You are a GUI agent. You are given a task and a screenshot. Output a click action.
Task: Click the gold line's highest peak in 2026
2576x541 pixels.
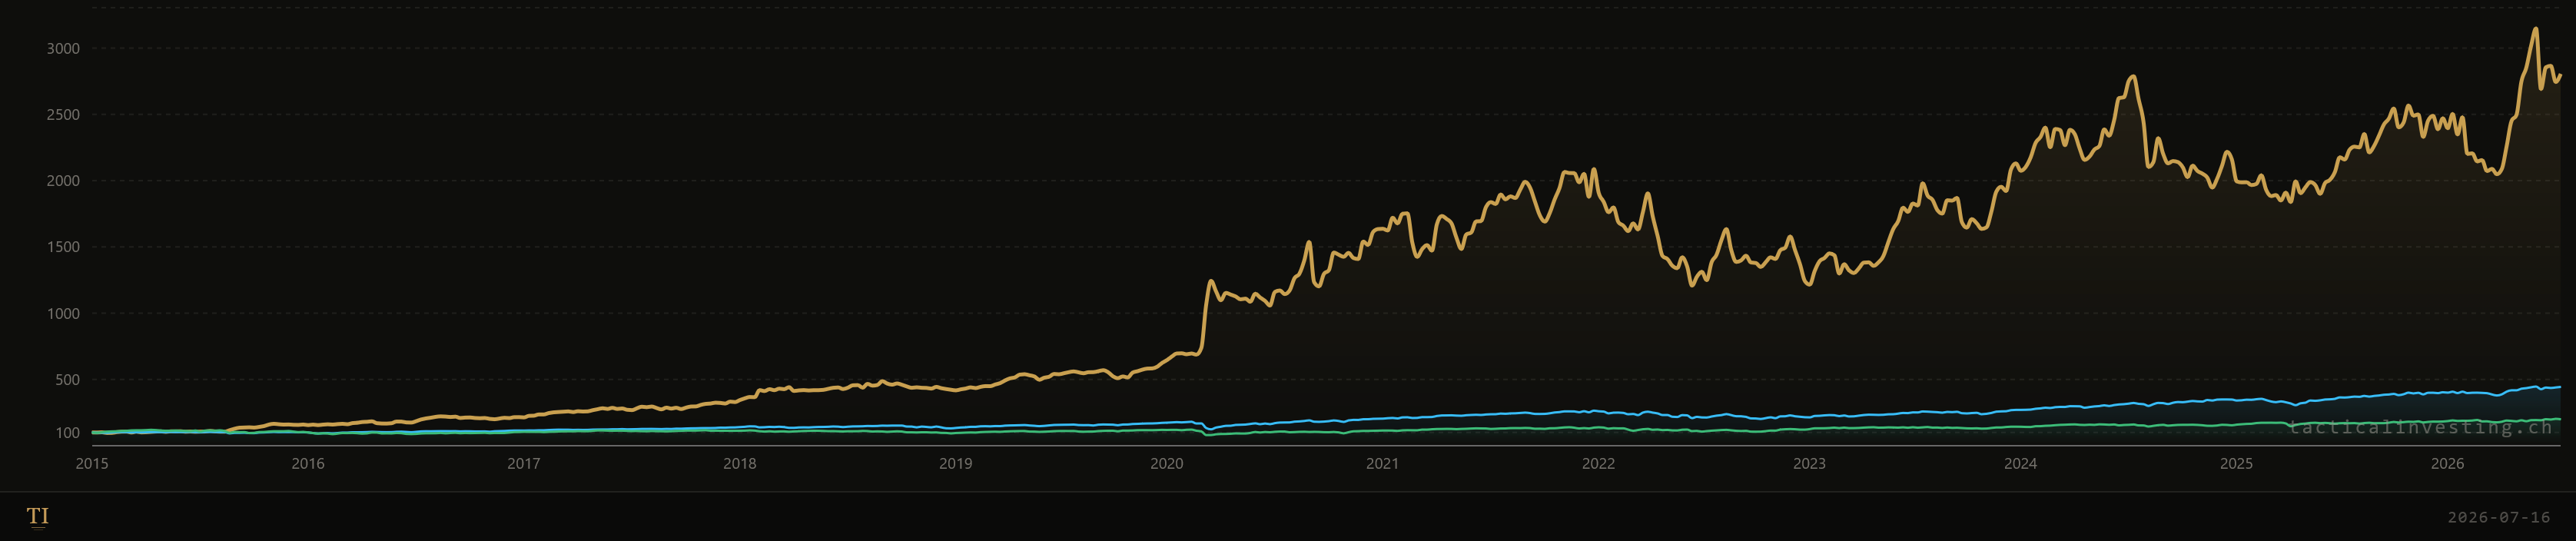(2535, 29)
